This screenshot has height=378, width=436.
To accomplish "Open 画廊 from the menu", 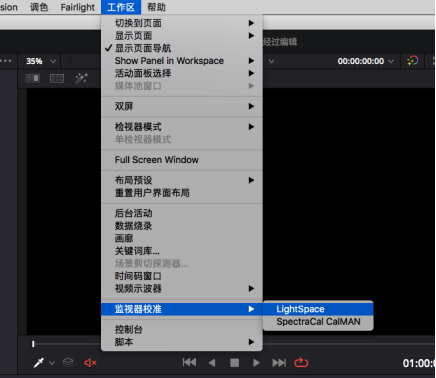I will point(182,238).
